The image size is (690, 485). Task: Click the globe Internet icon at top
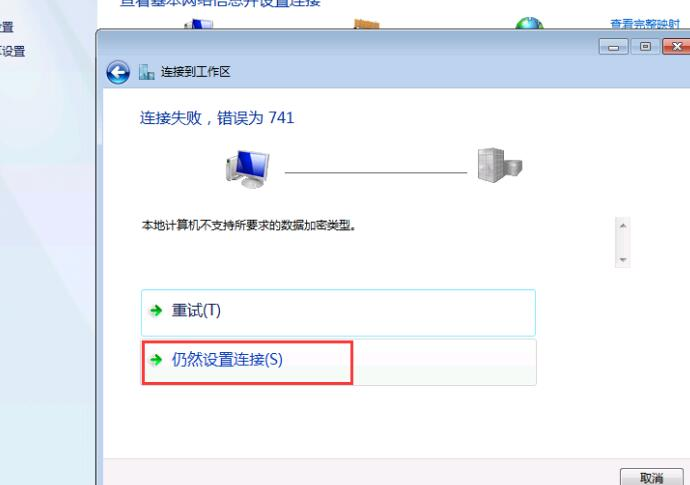pyautogui.click(x=529, y=23)
